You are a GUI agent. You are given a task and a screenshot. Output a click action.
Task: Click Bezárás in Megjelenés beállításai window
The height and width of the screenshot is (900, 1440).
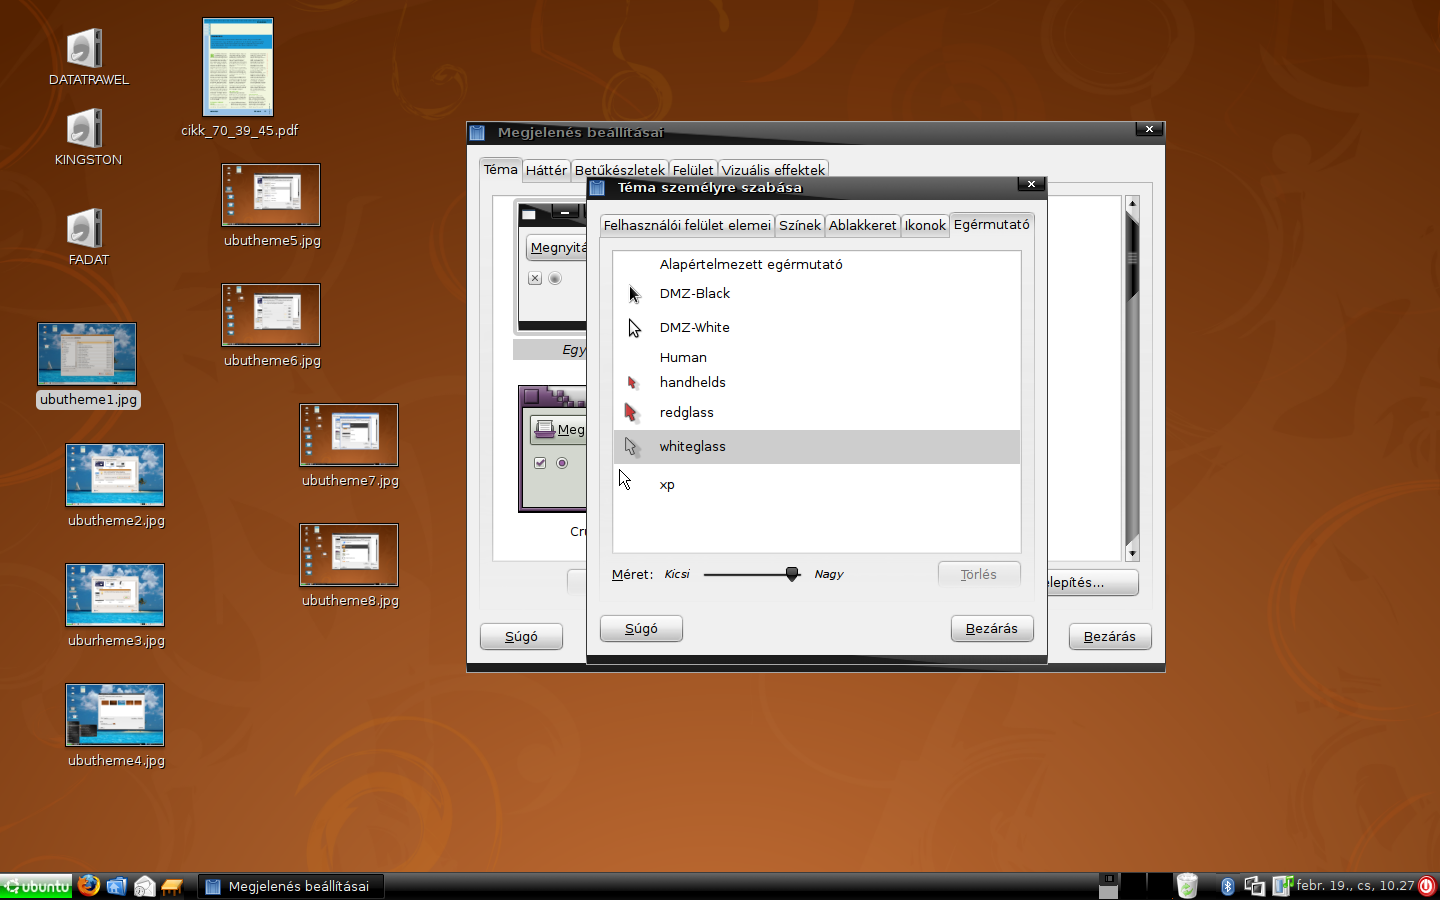pos(1109,636)
